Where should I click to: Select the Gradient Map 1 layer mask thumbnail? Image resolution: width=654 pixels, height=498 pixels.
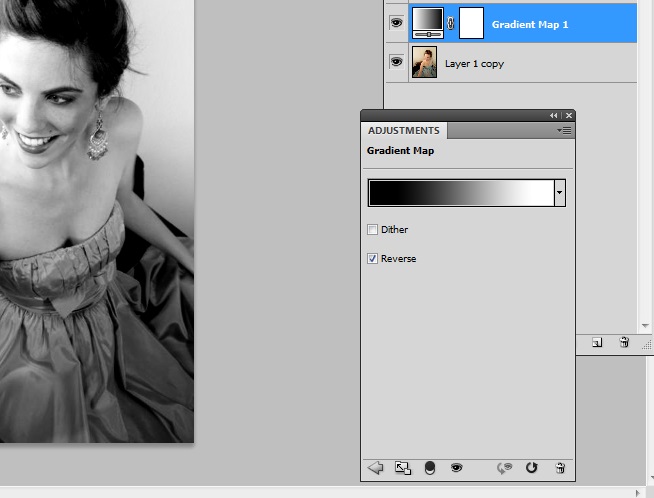(x=472, y=23)
